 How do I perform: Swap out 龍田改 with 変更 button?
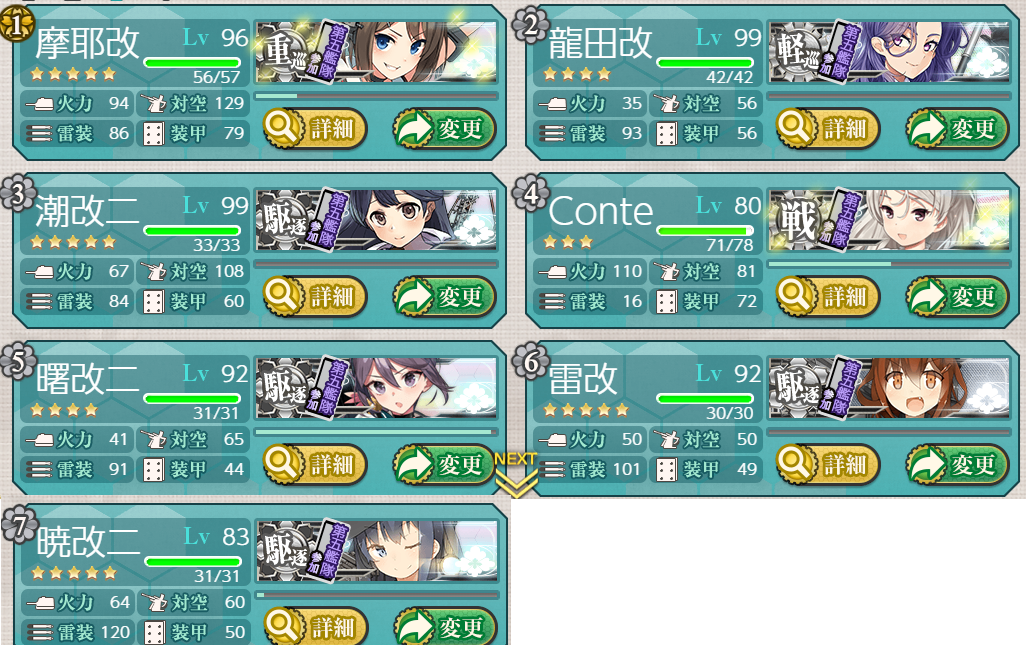tap(957, 128)
